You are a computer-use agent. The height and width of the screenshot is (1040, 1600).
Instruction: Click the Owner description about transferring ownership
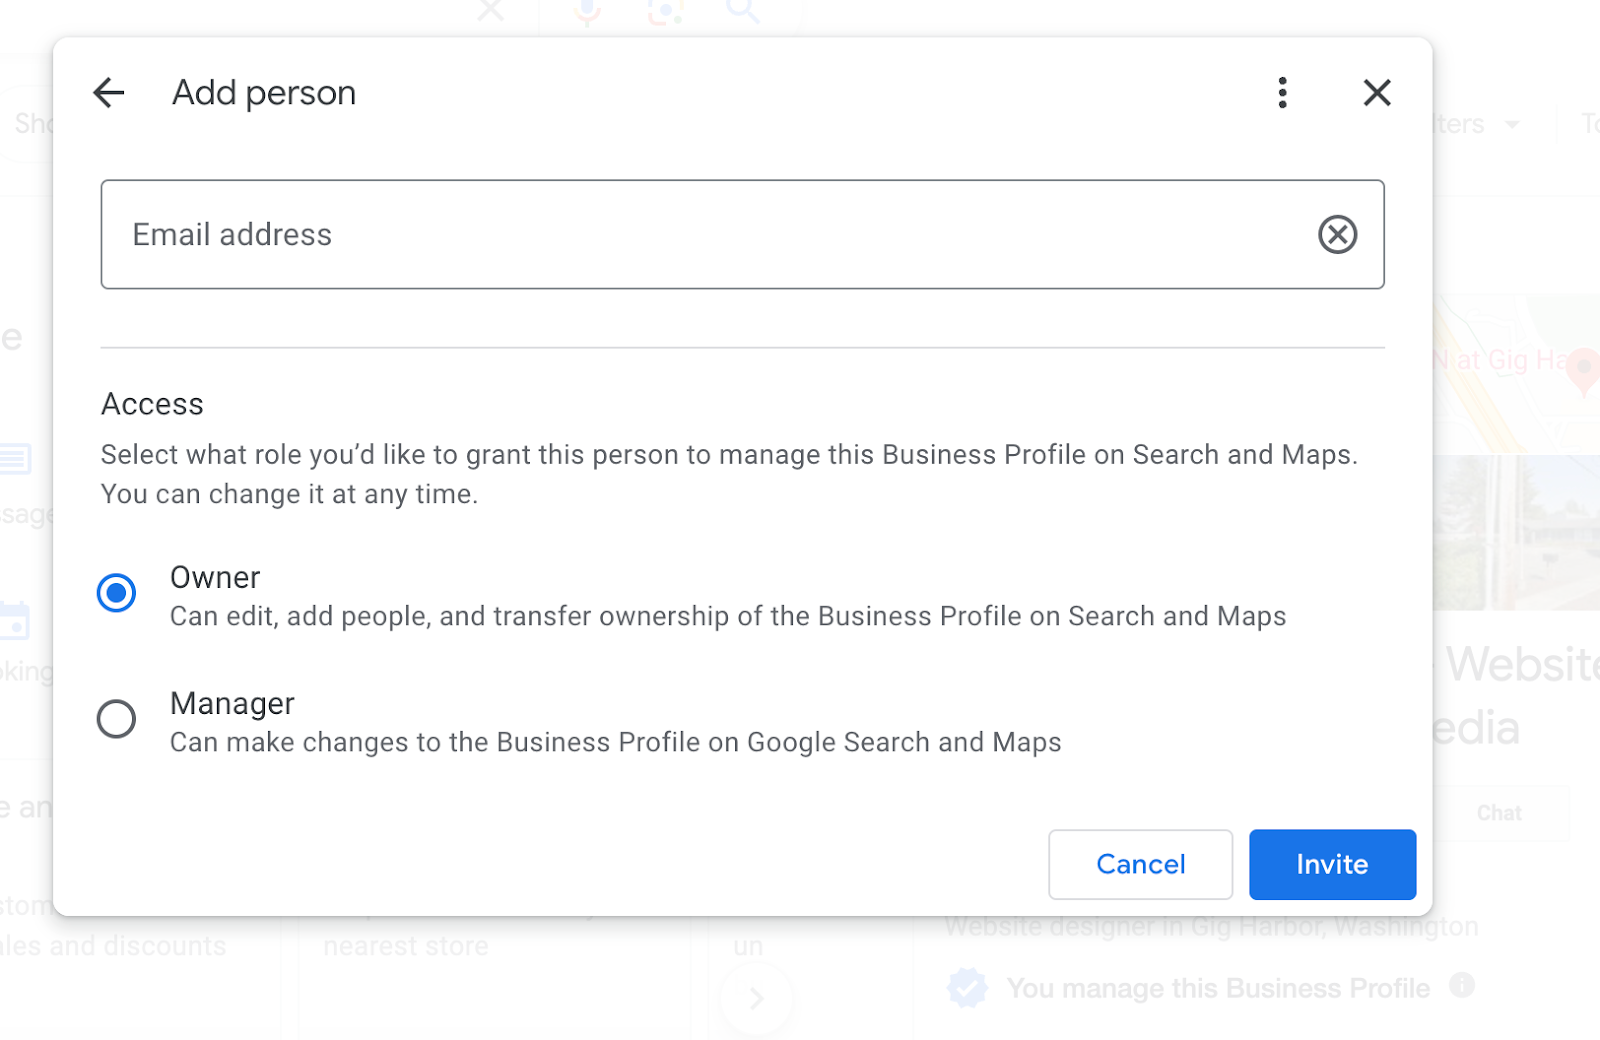(x=728, y=616)
